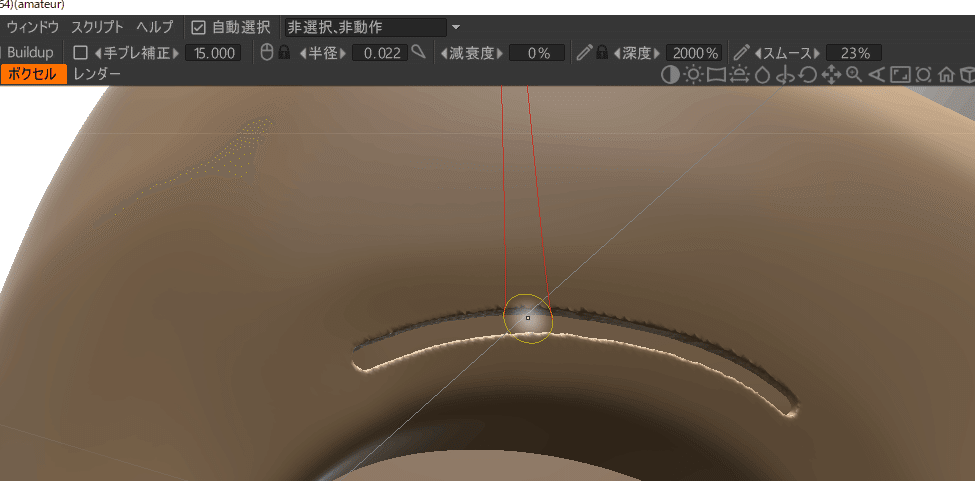Click the スムース label text
This screenshot has height=481, width=975.
point(788,53)
